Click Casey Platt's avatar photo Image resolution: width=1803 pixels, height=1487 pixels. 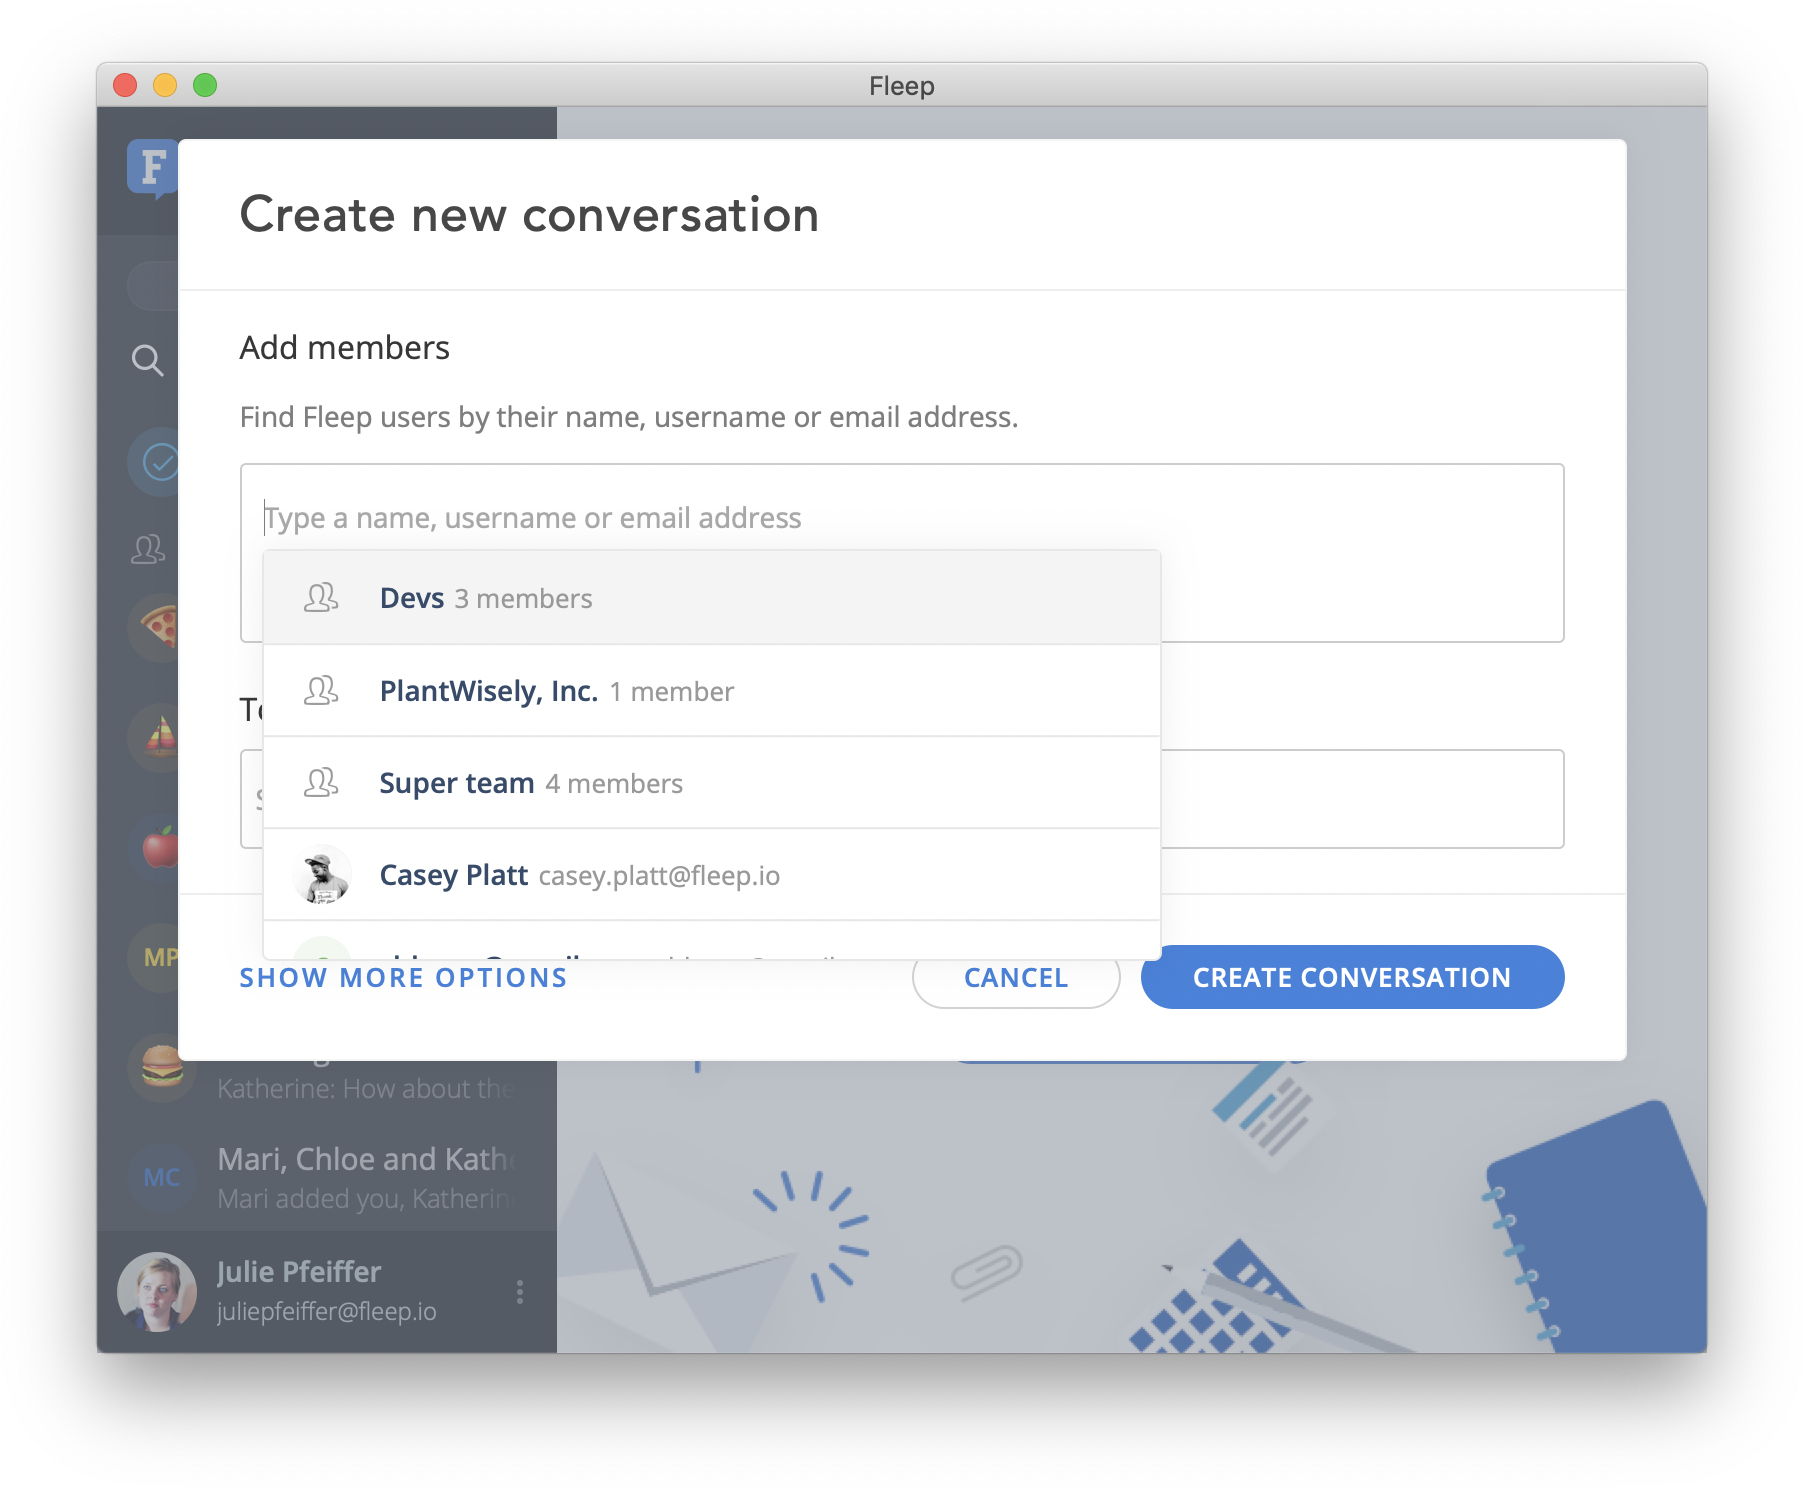coord(322,875)
